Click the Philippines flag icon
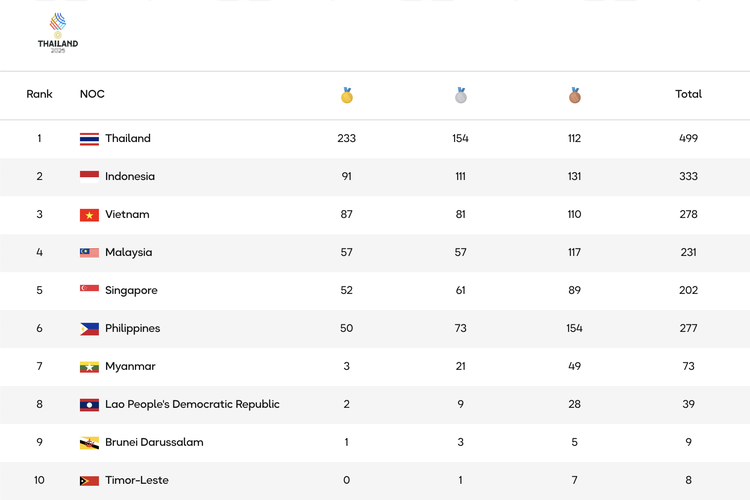 [x=89, y=329]
